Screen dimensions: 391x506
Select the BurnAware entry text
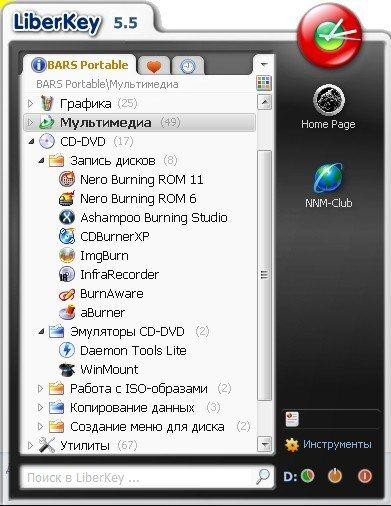point(112,294)
